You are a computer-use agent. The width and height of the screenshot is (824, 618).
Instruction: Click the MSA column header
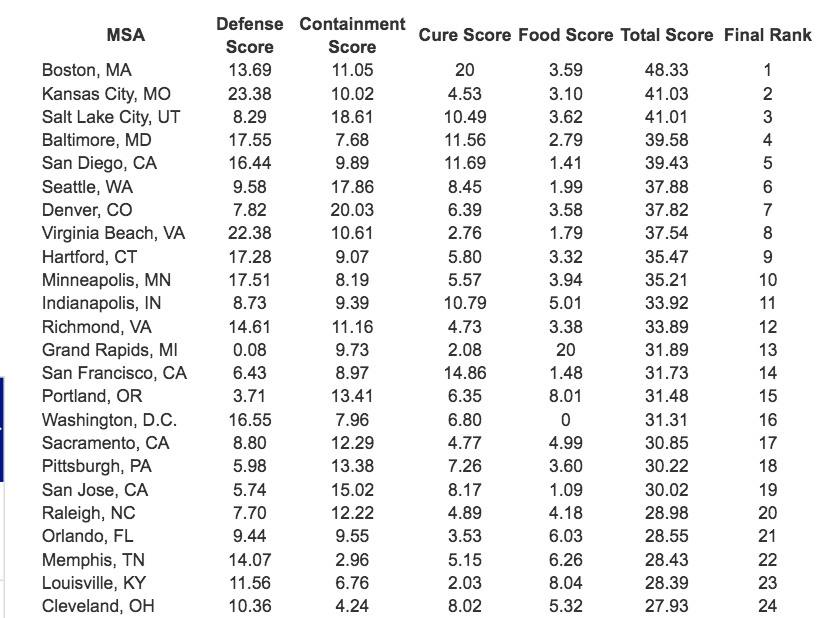click(125, 35)
